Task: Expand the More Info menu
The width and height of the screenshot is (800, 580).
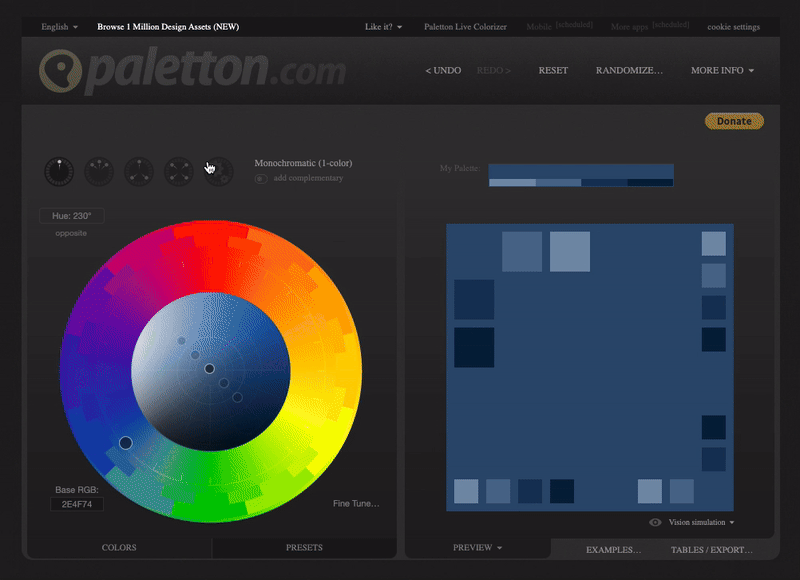Action: coord(722,70)
